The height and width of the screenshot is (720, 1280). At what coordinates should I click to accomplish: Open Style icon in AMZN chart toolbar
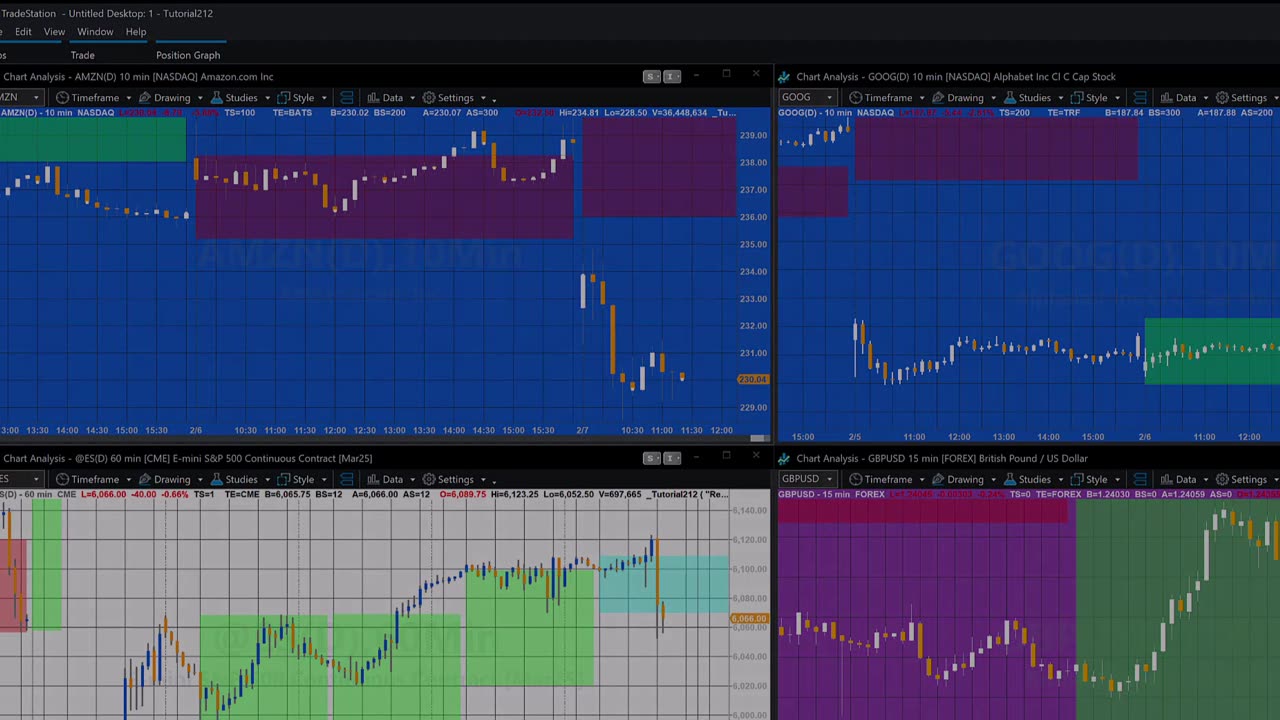click(284, 98)
